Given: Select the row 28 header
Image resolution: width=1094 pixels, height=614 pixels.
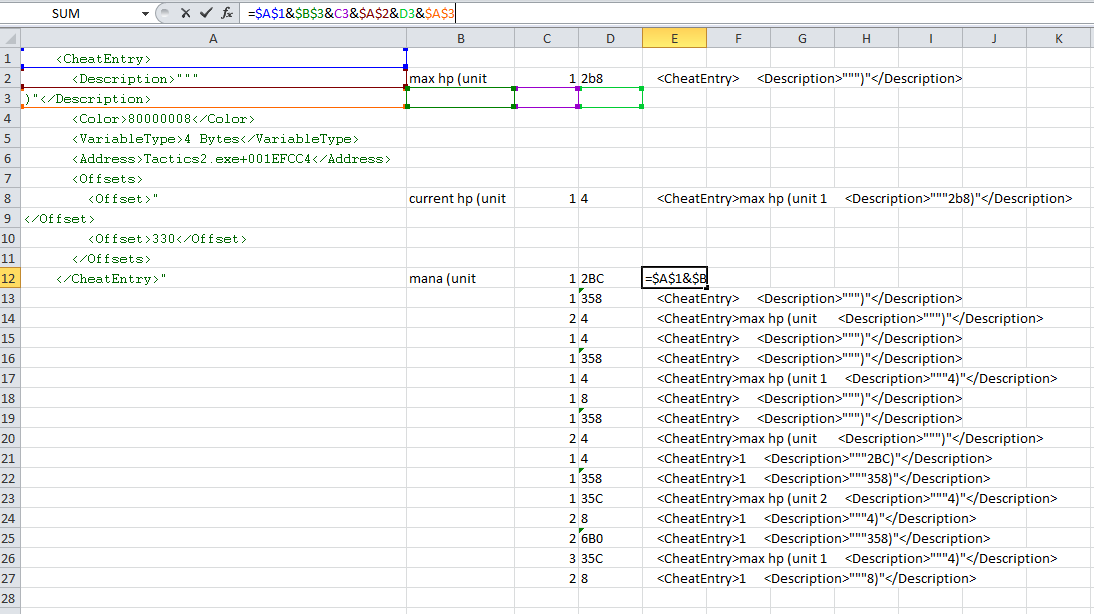Looking at the screenshot, I should [x=10, y=598].
